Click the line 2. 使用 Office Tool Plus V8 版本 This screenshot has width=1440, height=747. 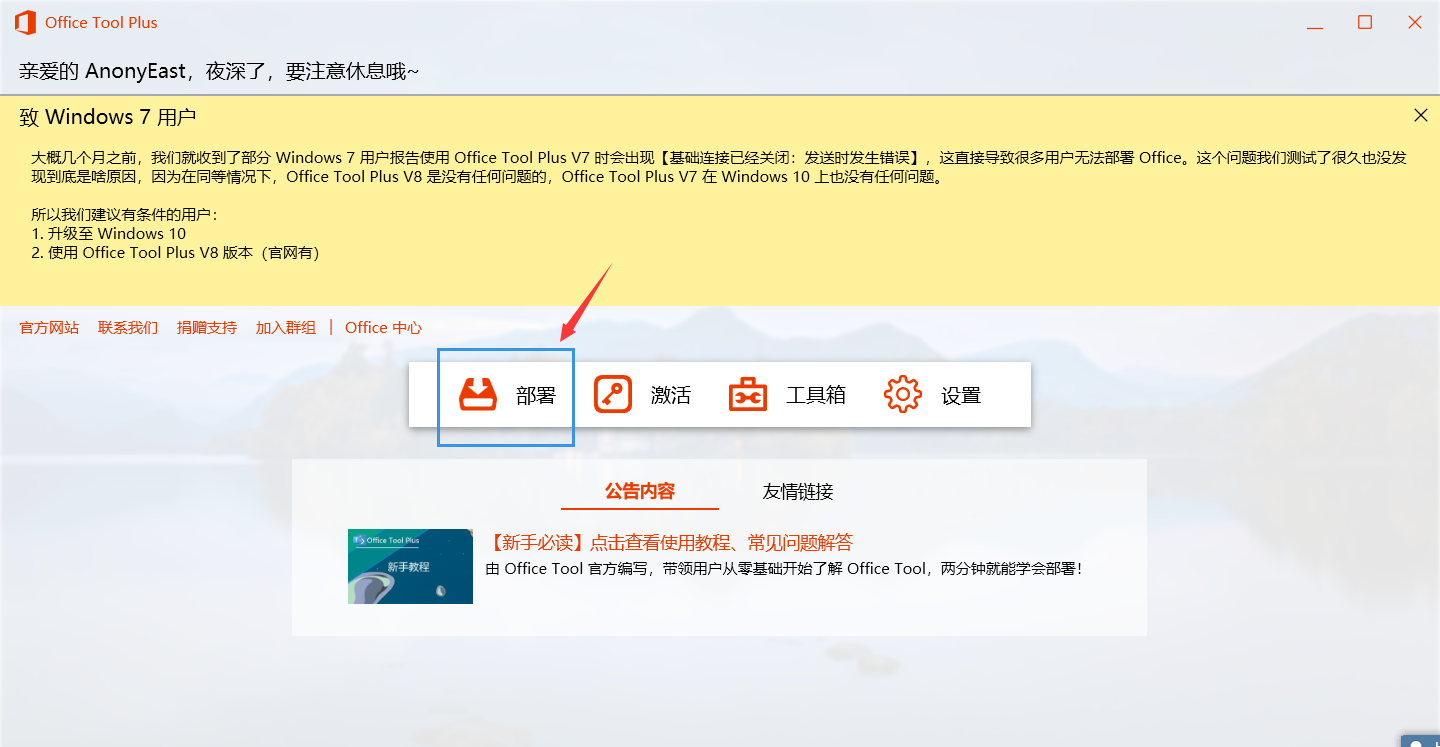[175, 253]
